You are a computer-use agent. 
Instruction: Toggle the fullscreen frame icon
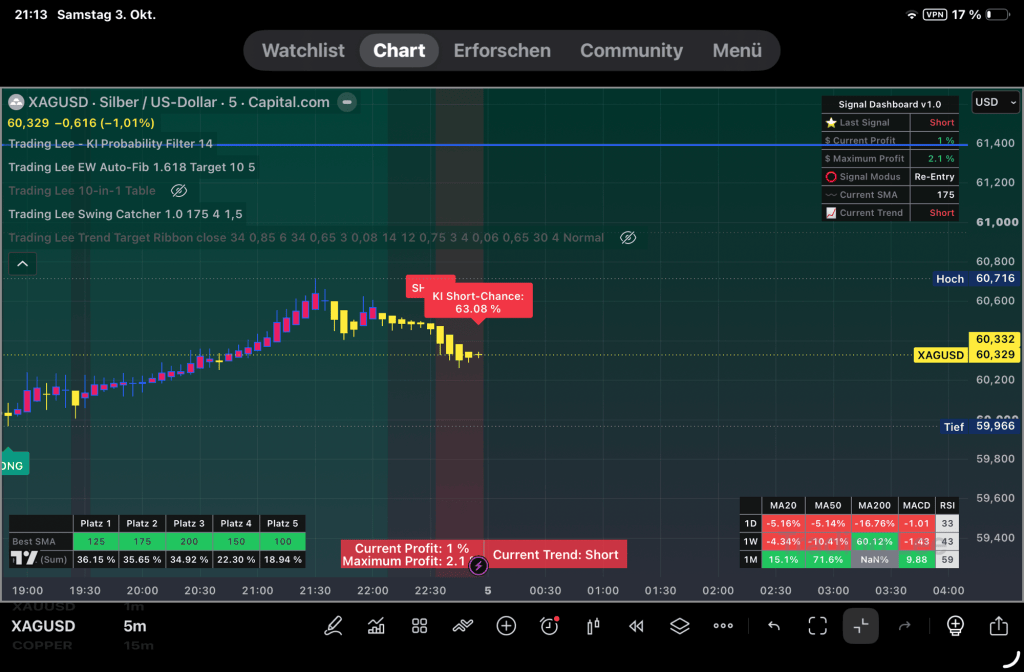(818, 626)
